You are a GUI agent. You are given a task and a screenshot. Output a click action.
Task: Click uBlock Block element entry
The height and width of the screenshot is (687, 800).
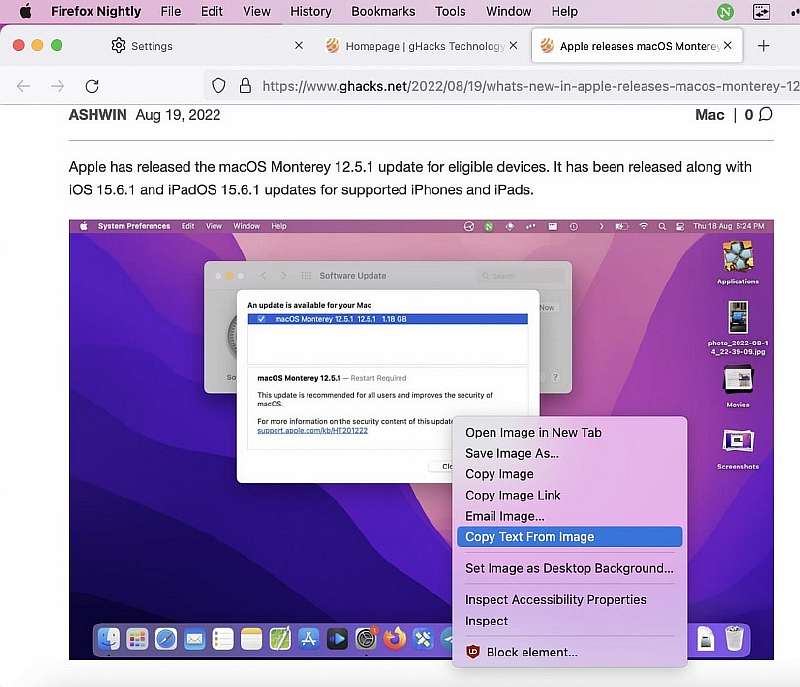point(531,652)
